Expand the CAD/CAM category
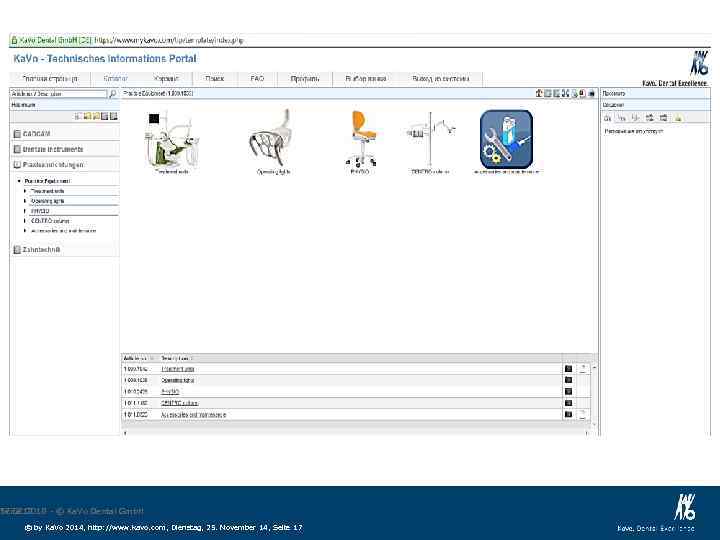 [64, 134]
